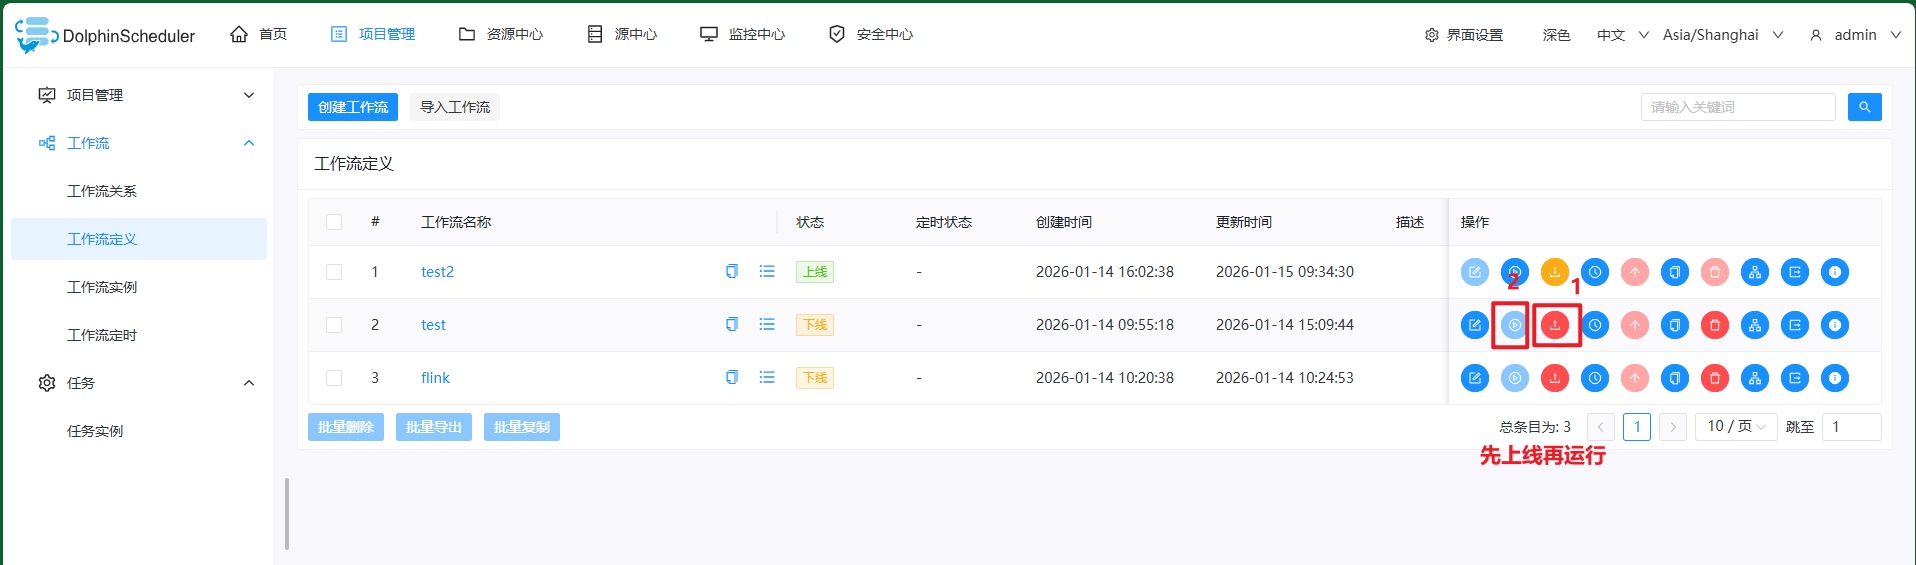
Task: Check the checkbox for test2 row
Action: [334, 272]
